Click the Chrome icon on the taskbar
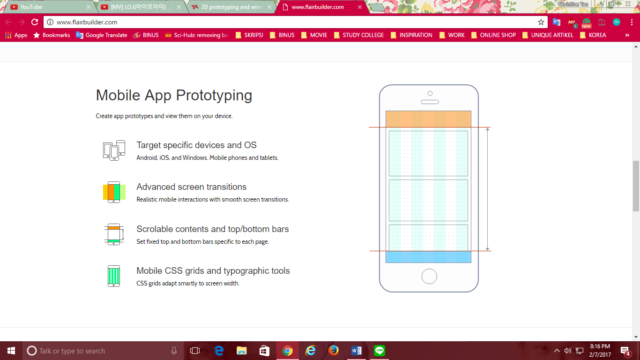640x360 pixels. click(x=287, y=351)
